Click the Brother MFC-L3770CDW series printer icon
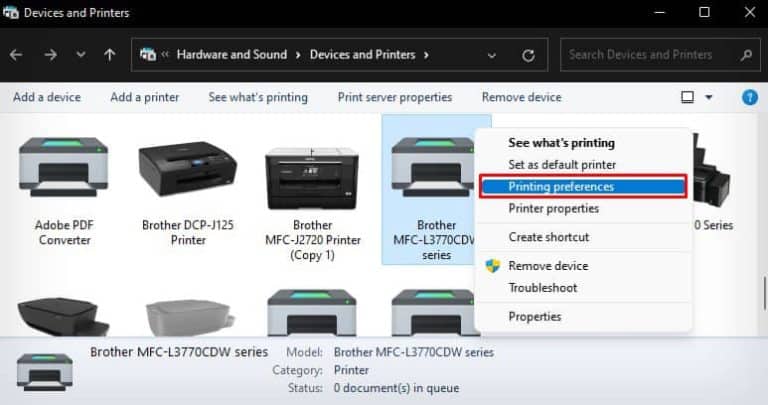The width and height of the screenshot is (768, 405). click(432, 168)
